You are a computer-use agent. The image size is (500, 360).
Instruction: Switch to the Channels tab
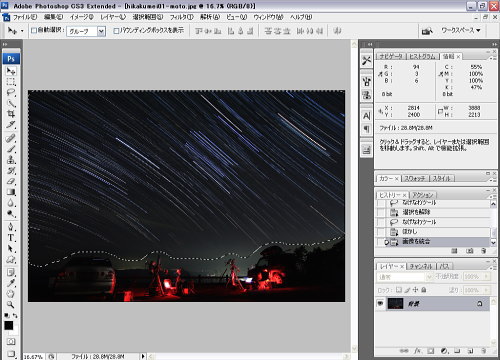tap(421, 266)
